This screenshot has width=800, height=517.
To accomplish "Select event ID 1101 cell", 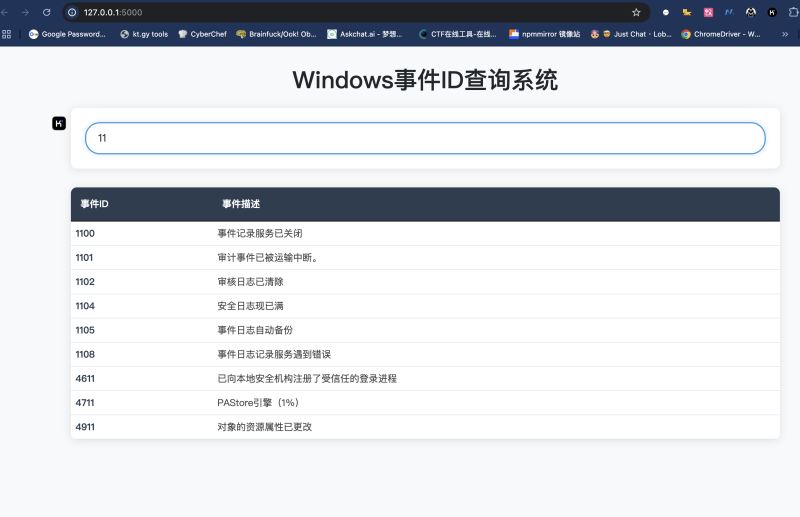I will point(84,257).
